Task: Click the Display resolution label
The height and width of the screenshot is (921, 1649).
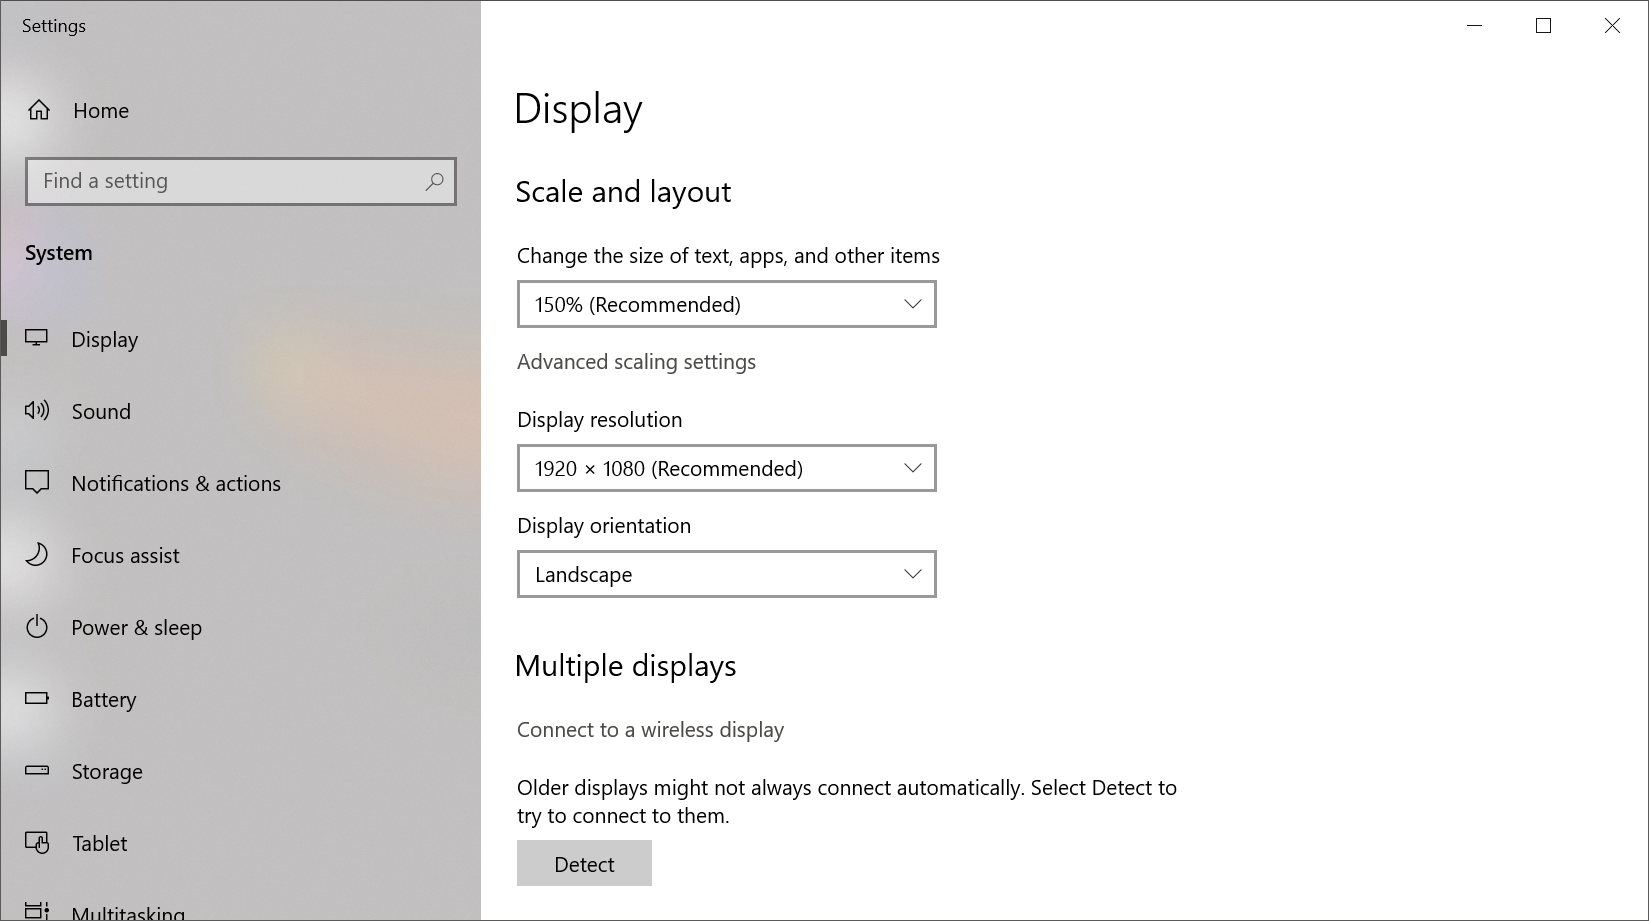Action: point(600,420)
